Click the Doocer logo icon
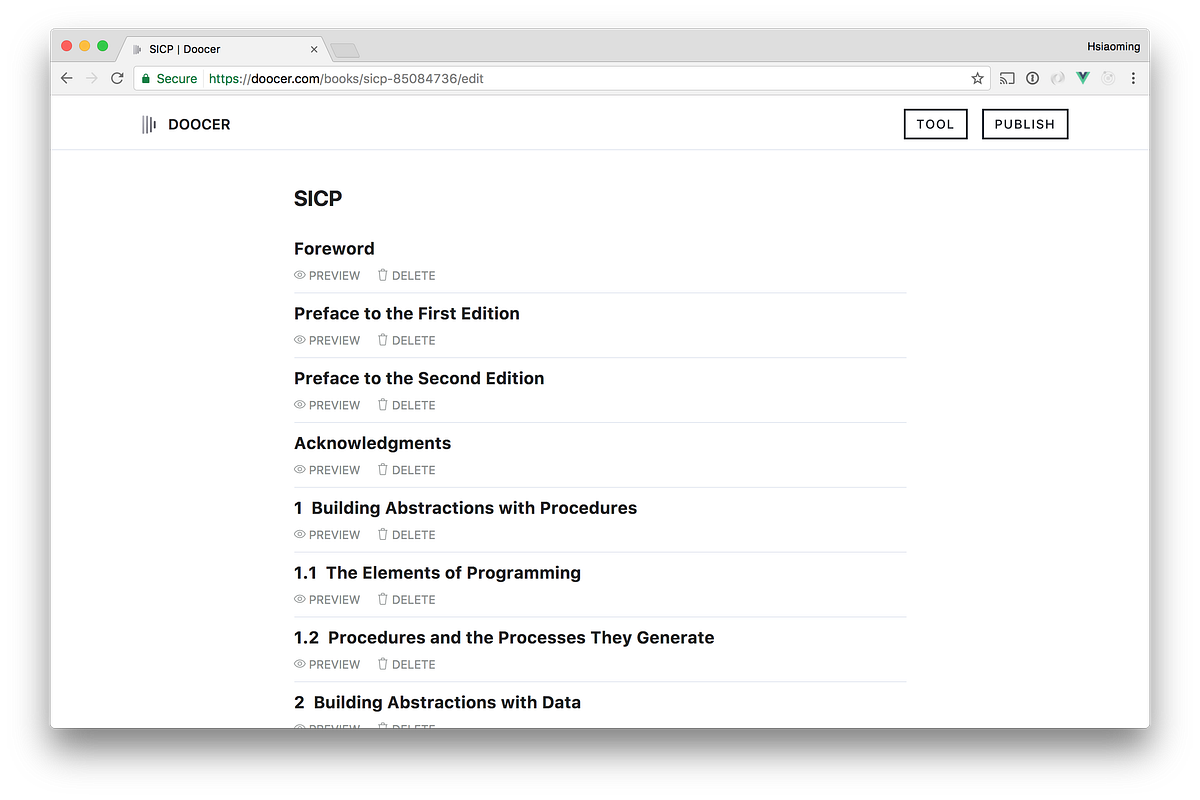The width and height of the screenshot is (1200, 800). pyautogui.click(x=150, y=124)
